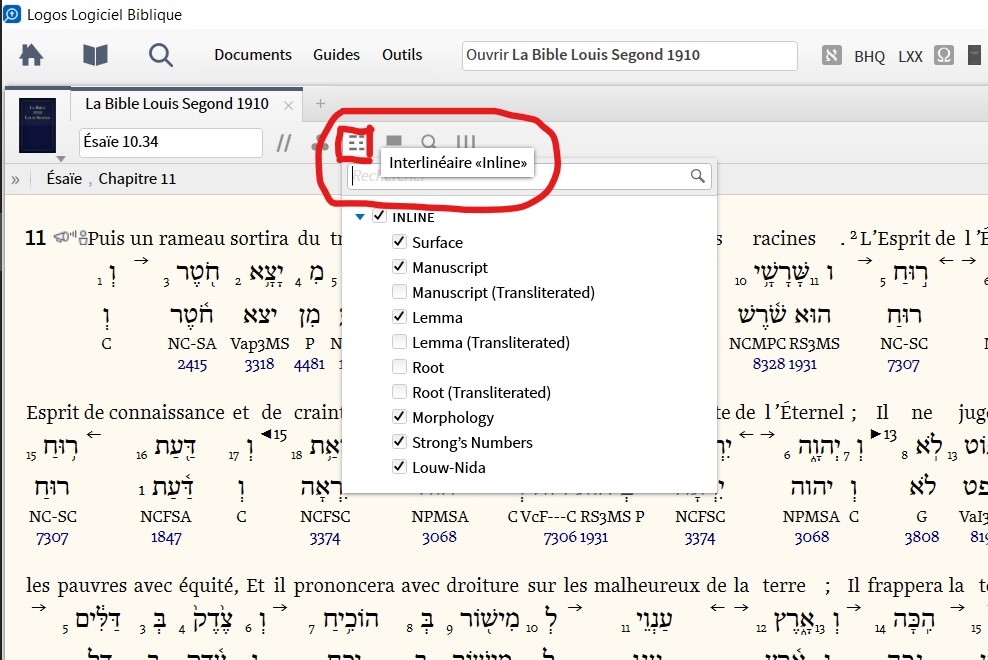The image size is (988, 660).
Task: Disable the Strong's Numbers checkbox
Action: [x=399, y=441]
